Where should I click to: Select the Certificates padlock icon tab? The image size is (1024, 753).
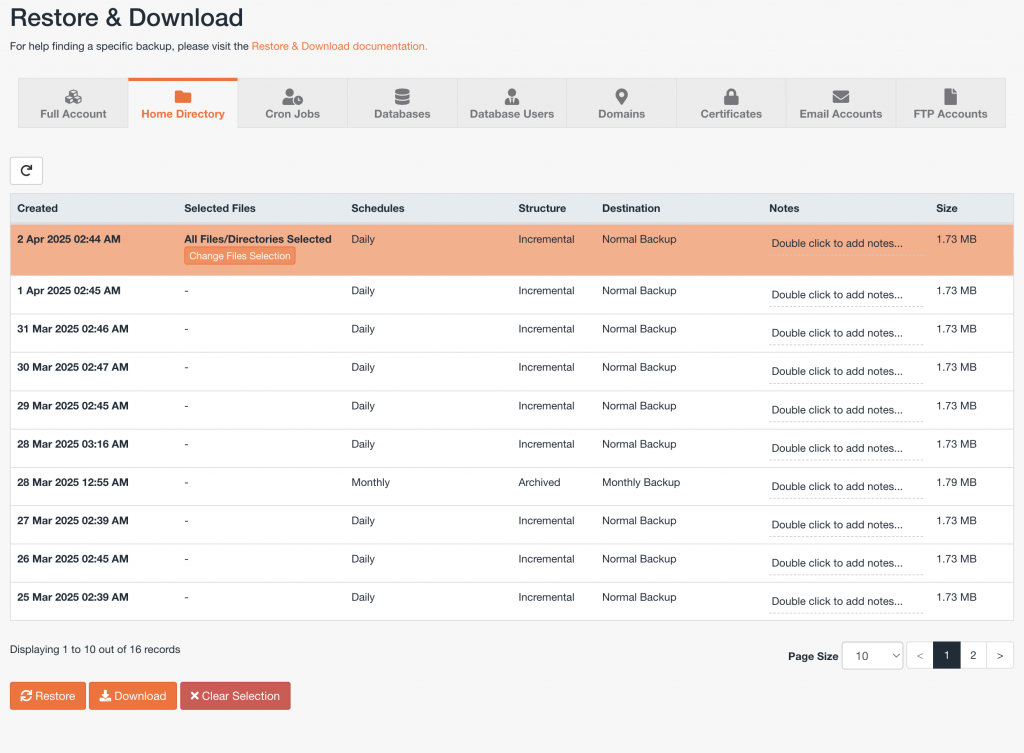731,97
